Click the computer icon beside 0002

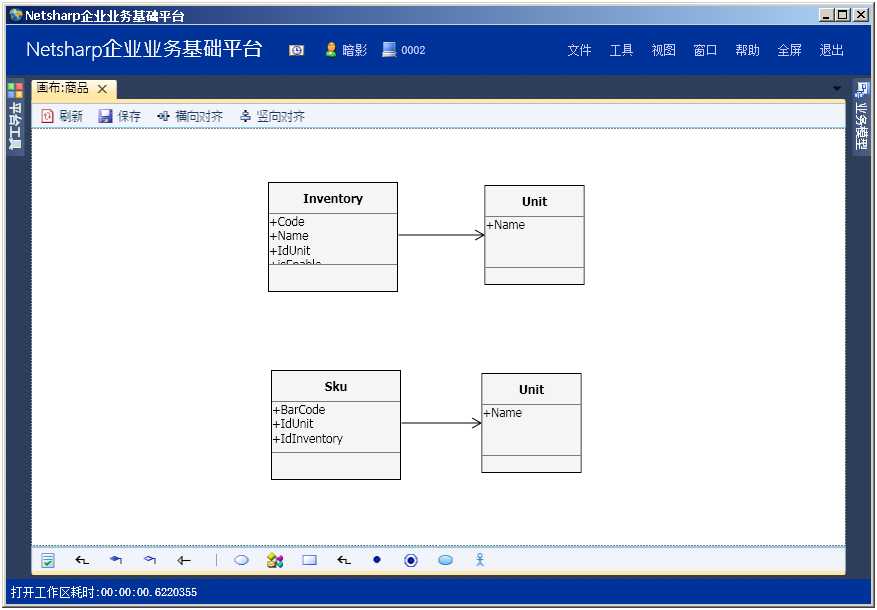389,50
